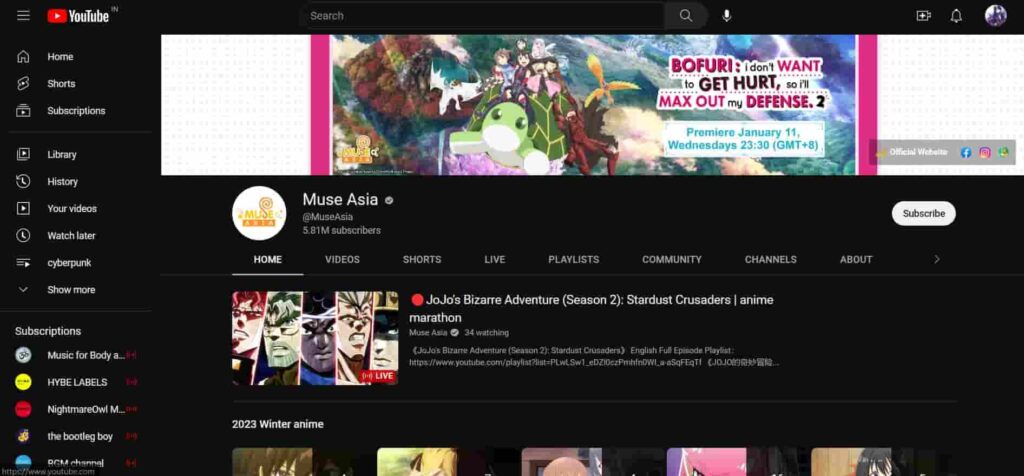Switch to the PLAYLISTS tab
Viewport: 1024px width, 476px height.
tap(573, 259)
